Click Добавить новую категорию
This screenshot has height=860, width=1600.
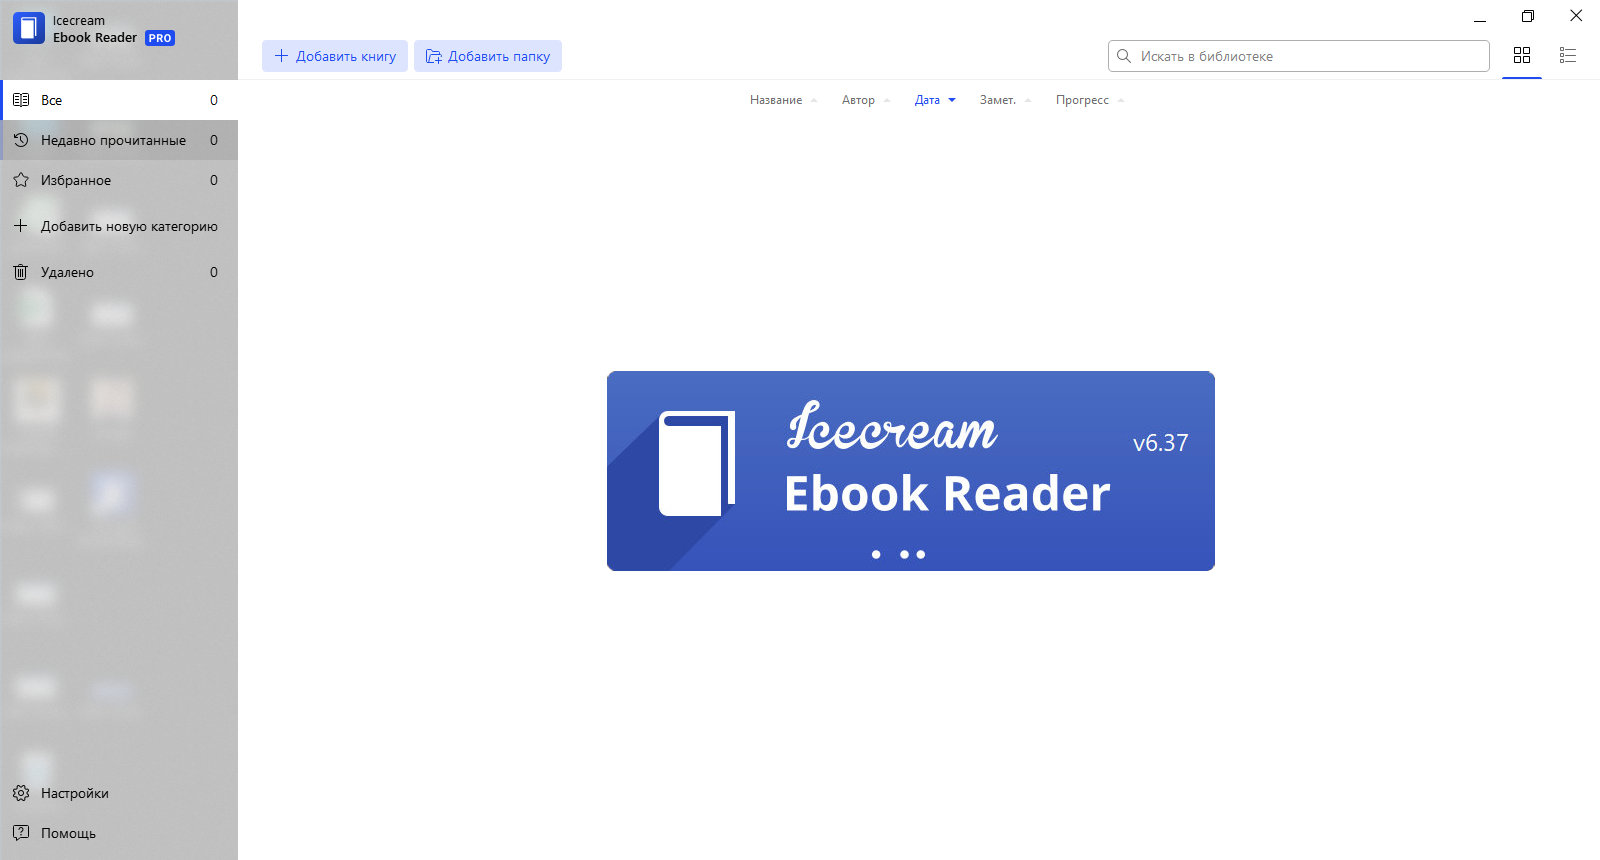[119, 226]
